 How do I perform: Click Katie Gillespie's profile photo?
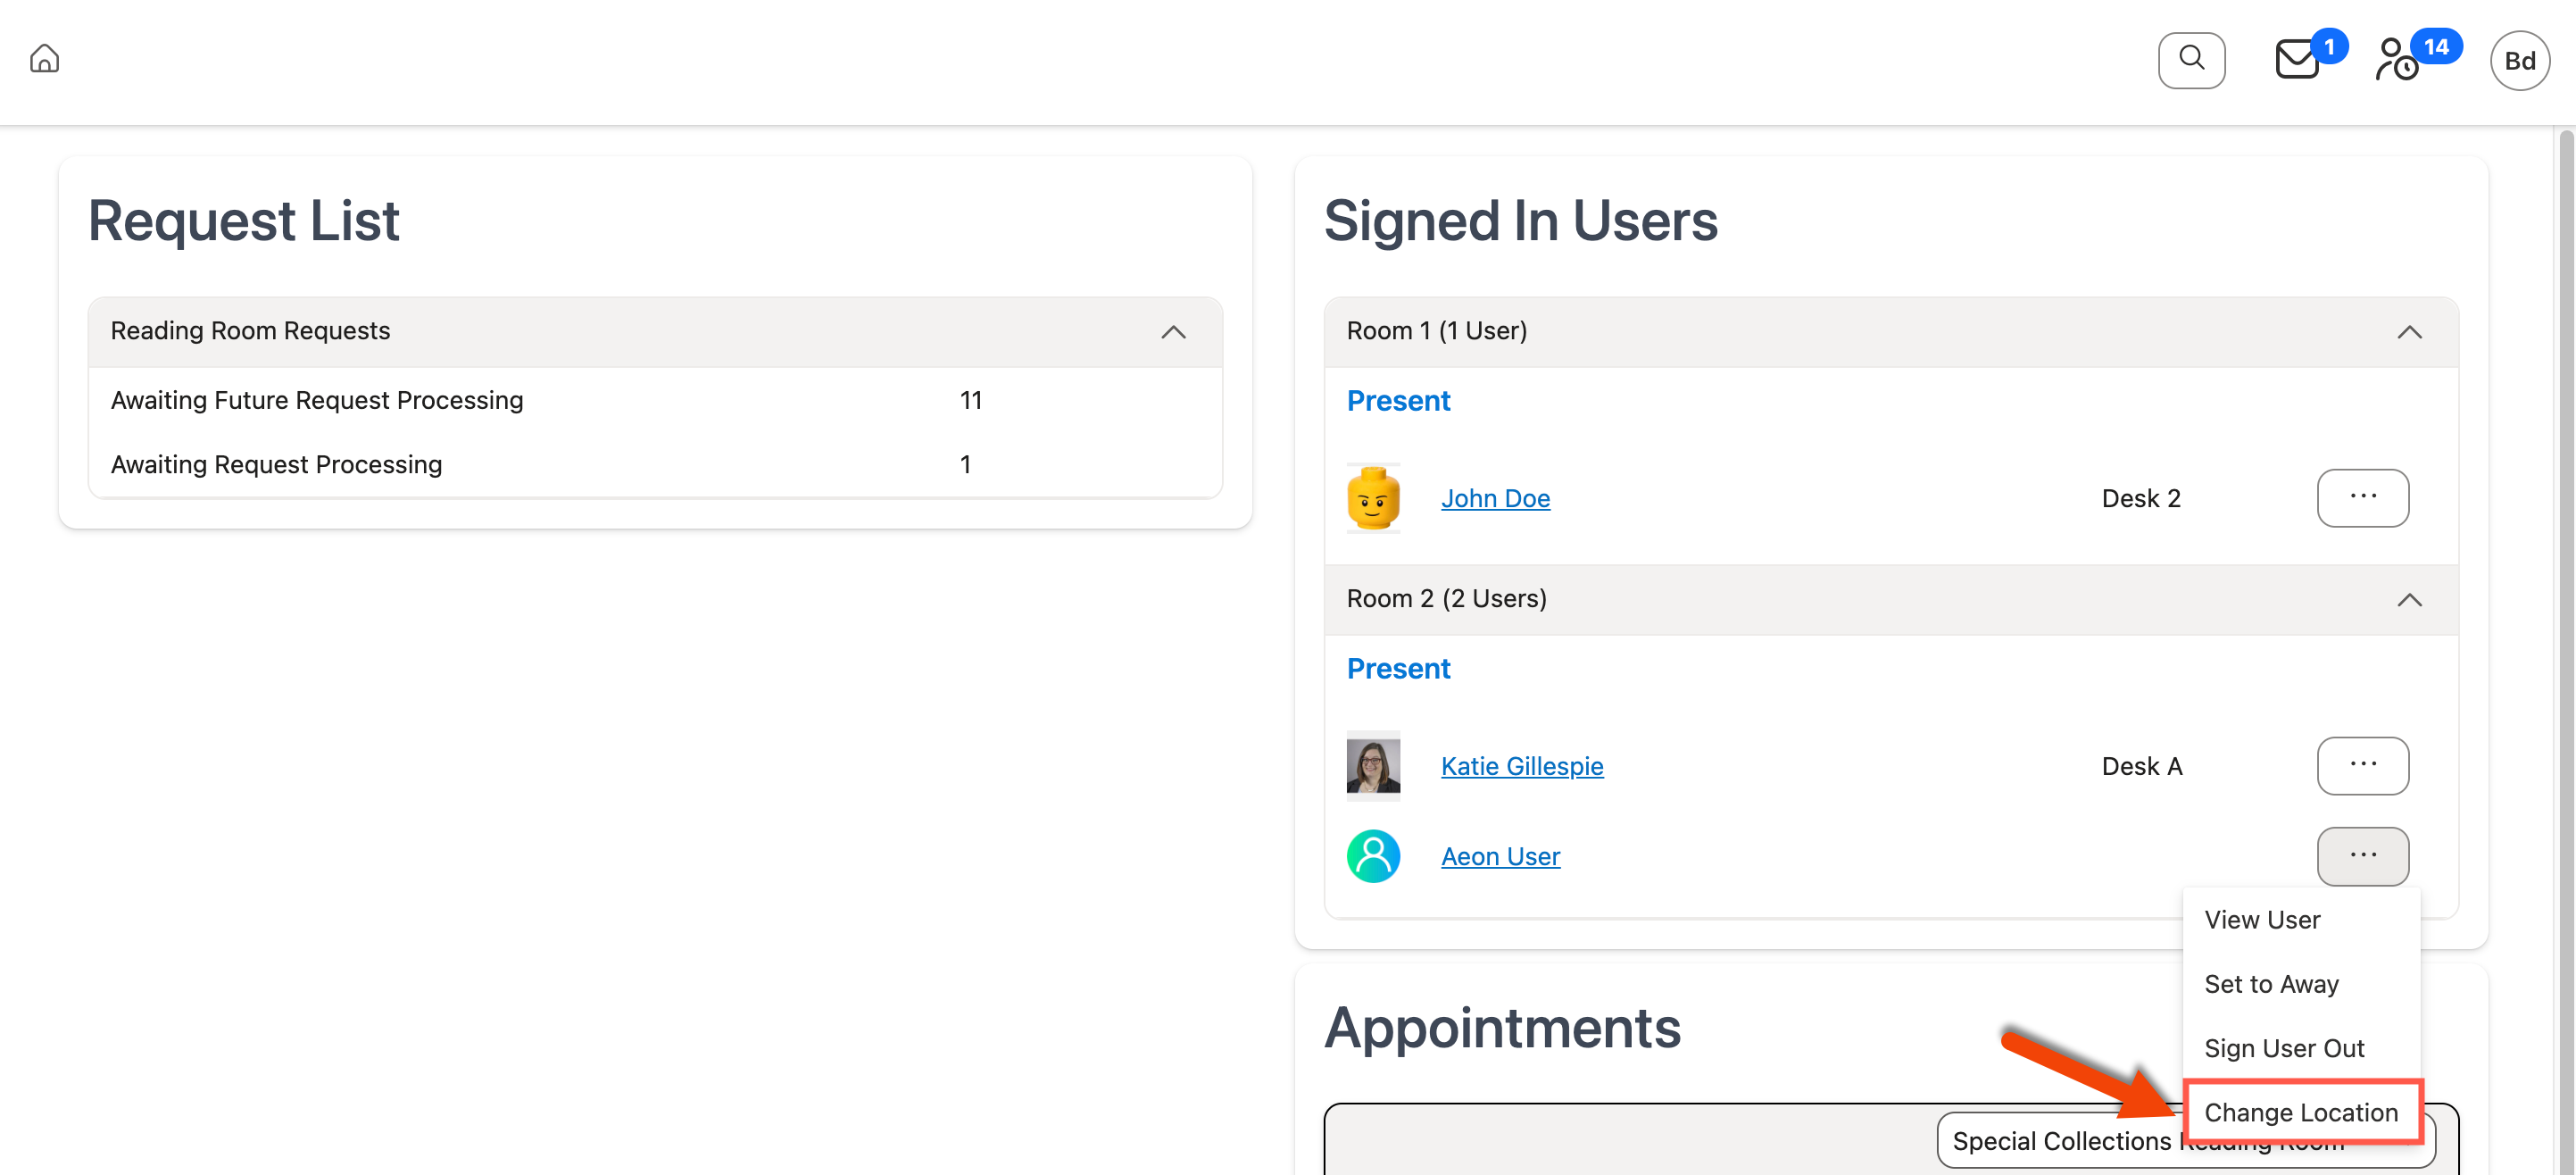point(1372,765)
